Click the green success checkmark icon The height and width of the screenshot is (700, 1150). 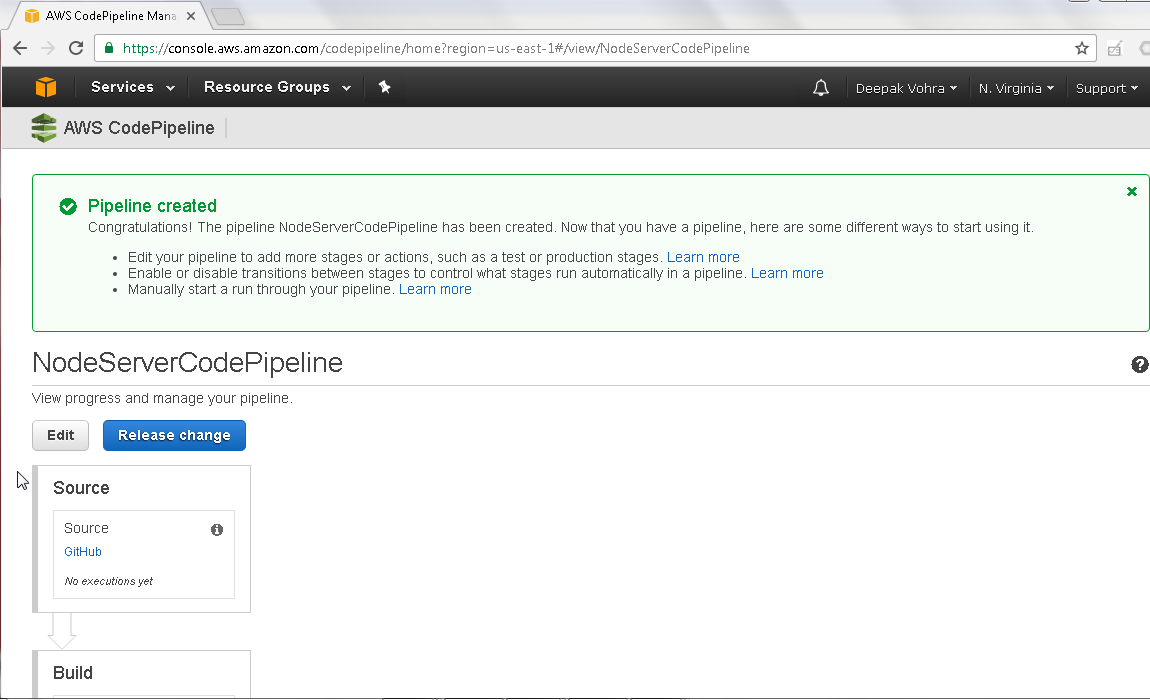tap(68, 207)
